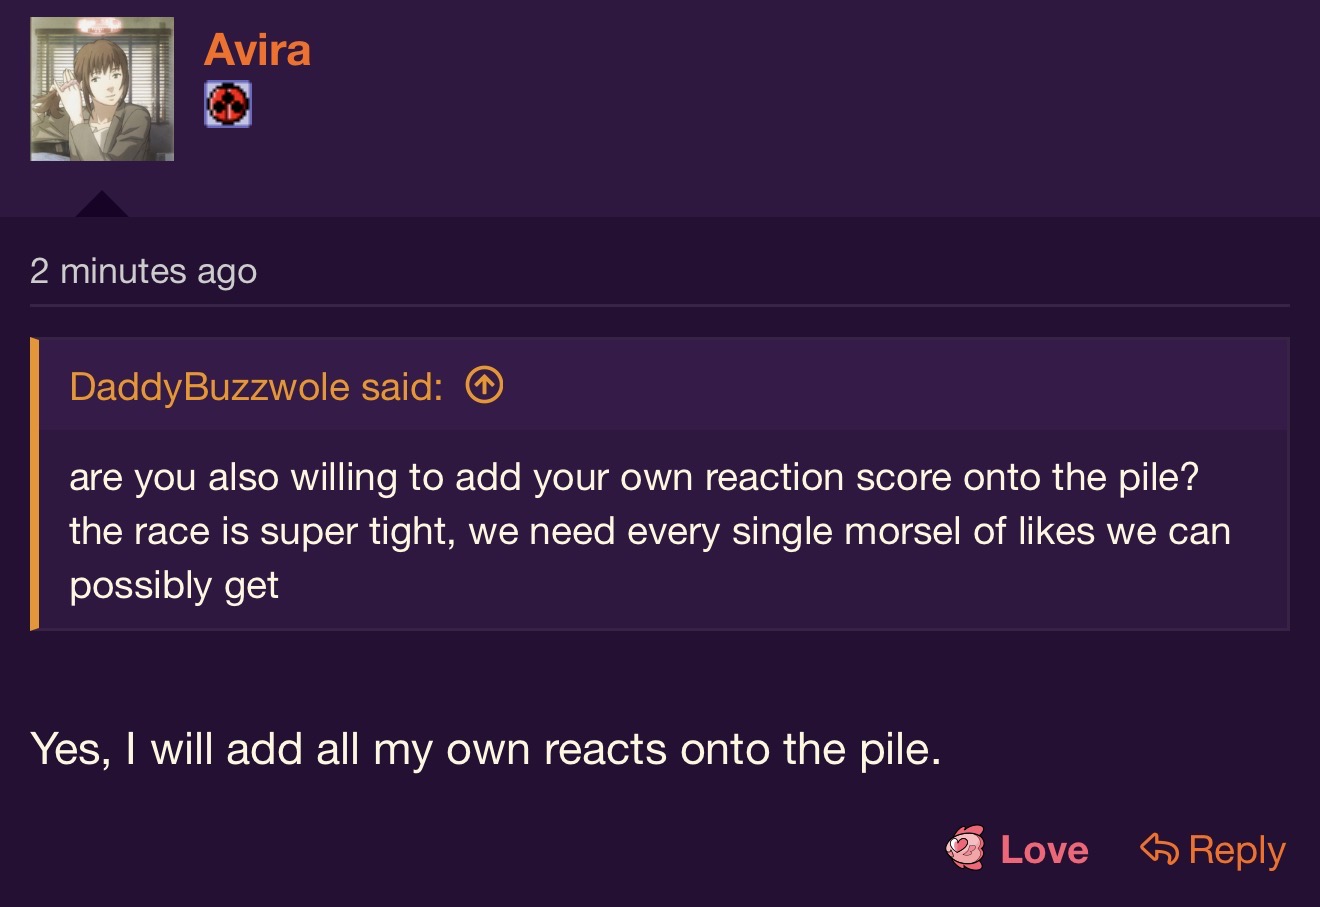
Task: Click the pink Love reaction icon
Action: tap(965, 849)
